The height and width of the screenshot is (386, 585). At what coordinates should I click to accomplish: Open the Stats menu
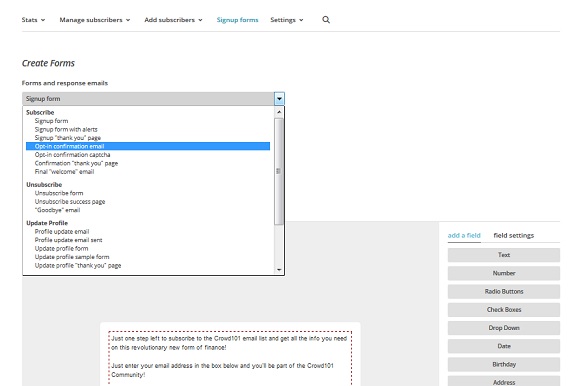point(33,20)
